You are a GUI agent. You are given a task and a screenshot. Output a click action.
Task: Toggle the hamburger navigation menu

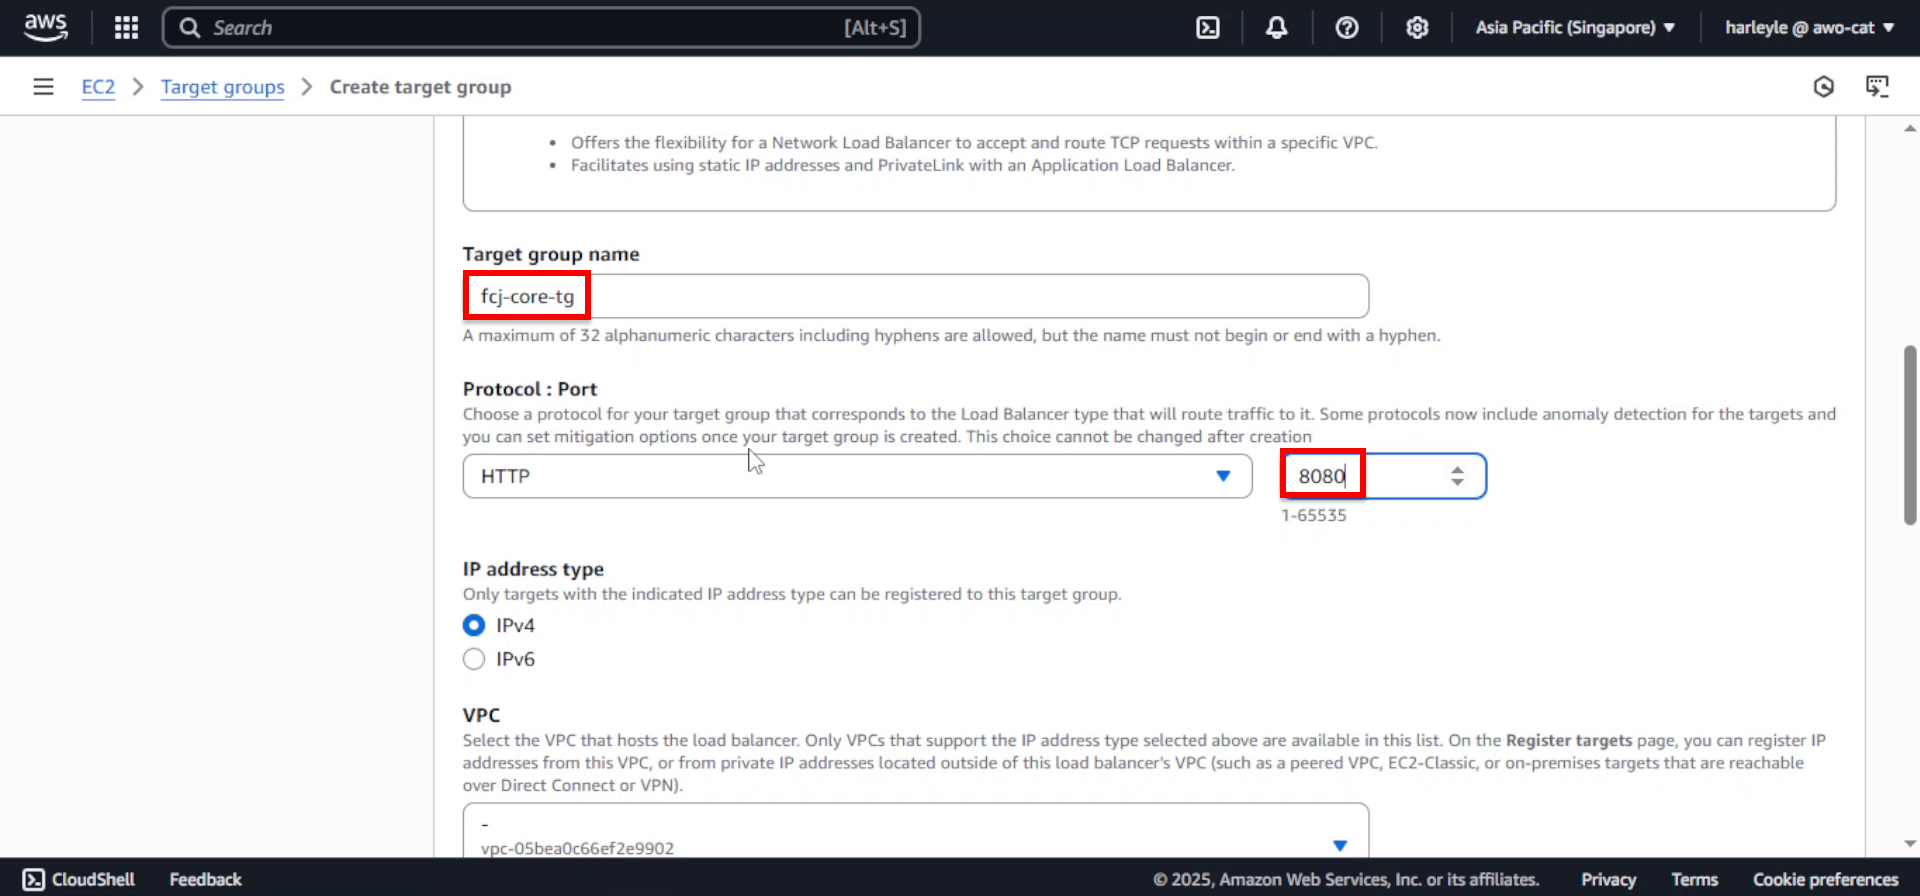click(x=43, y=87)
